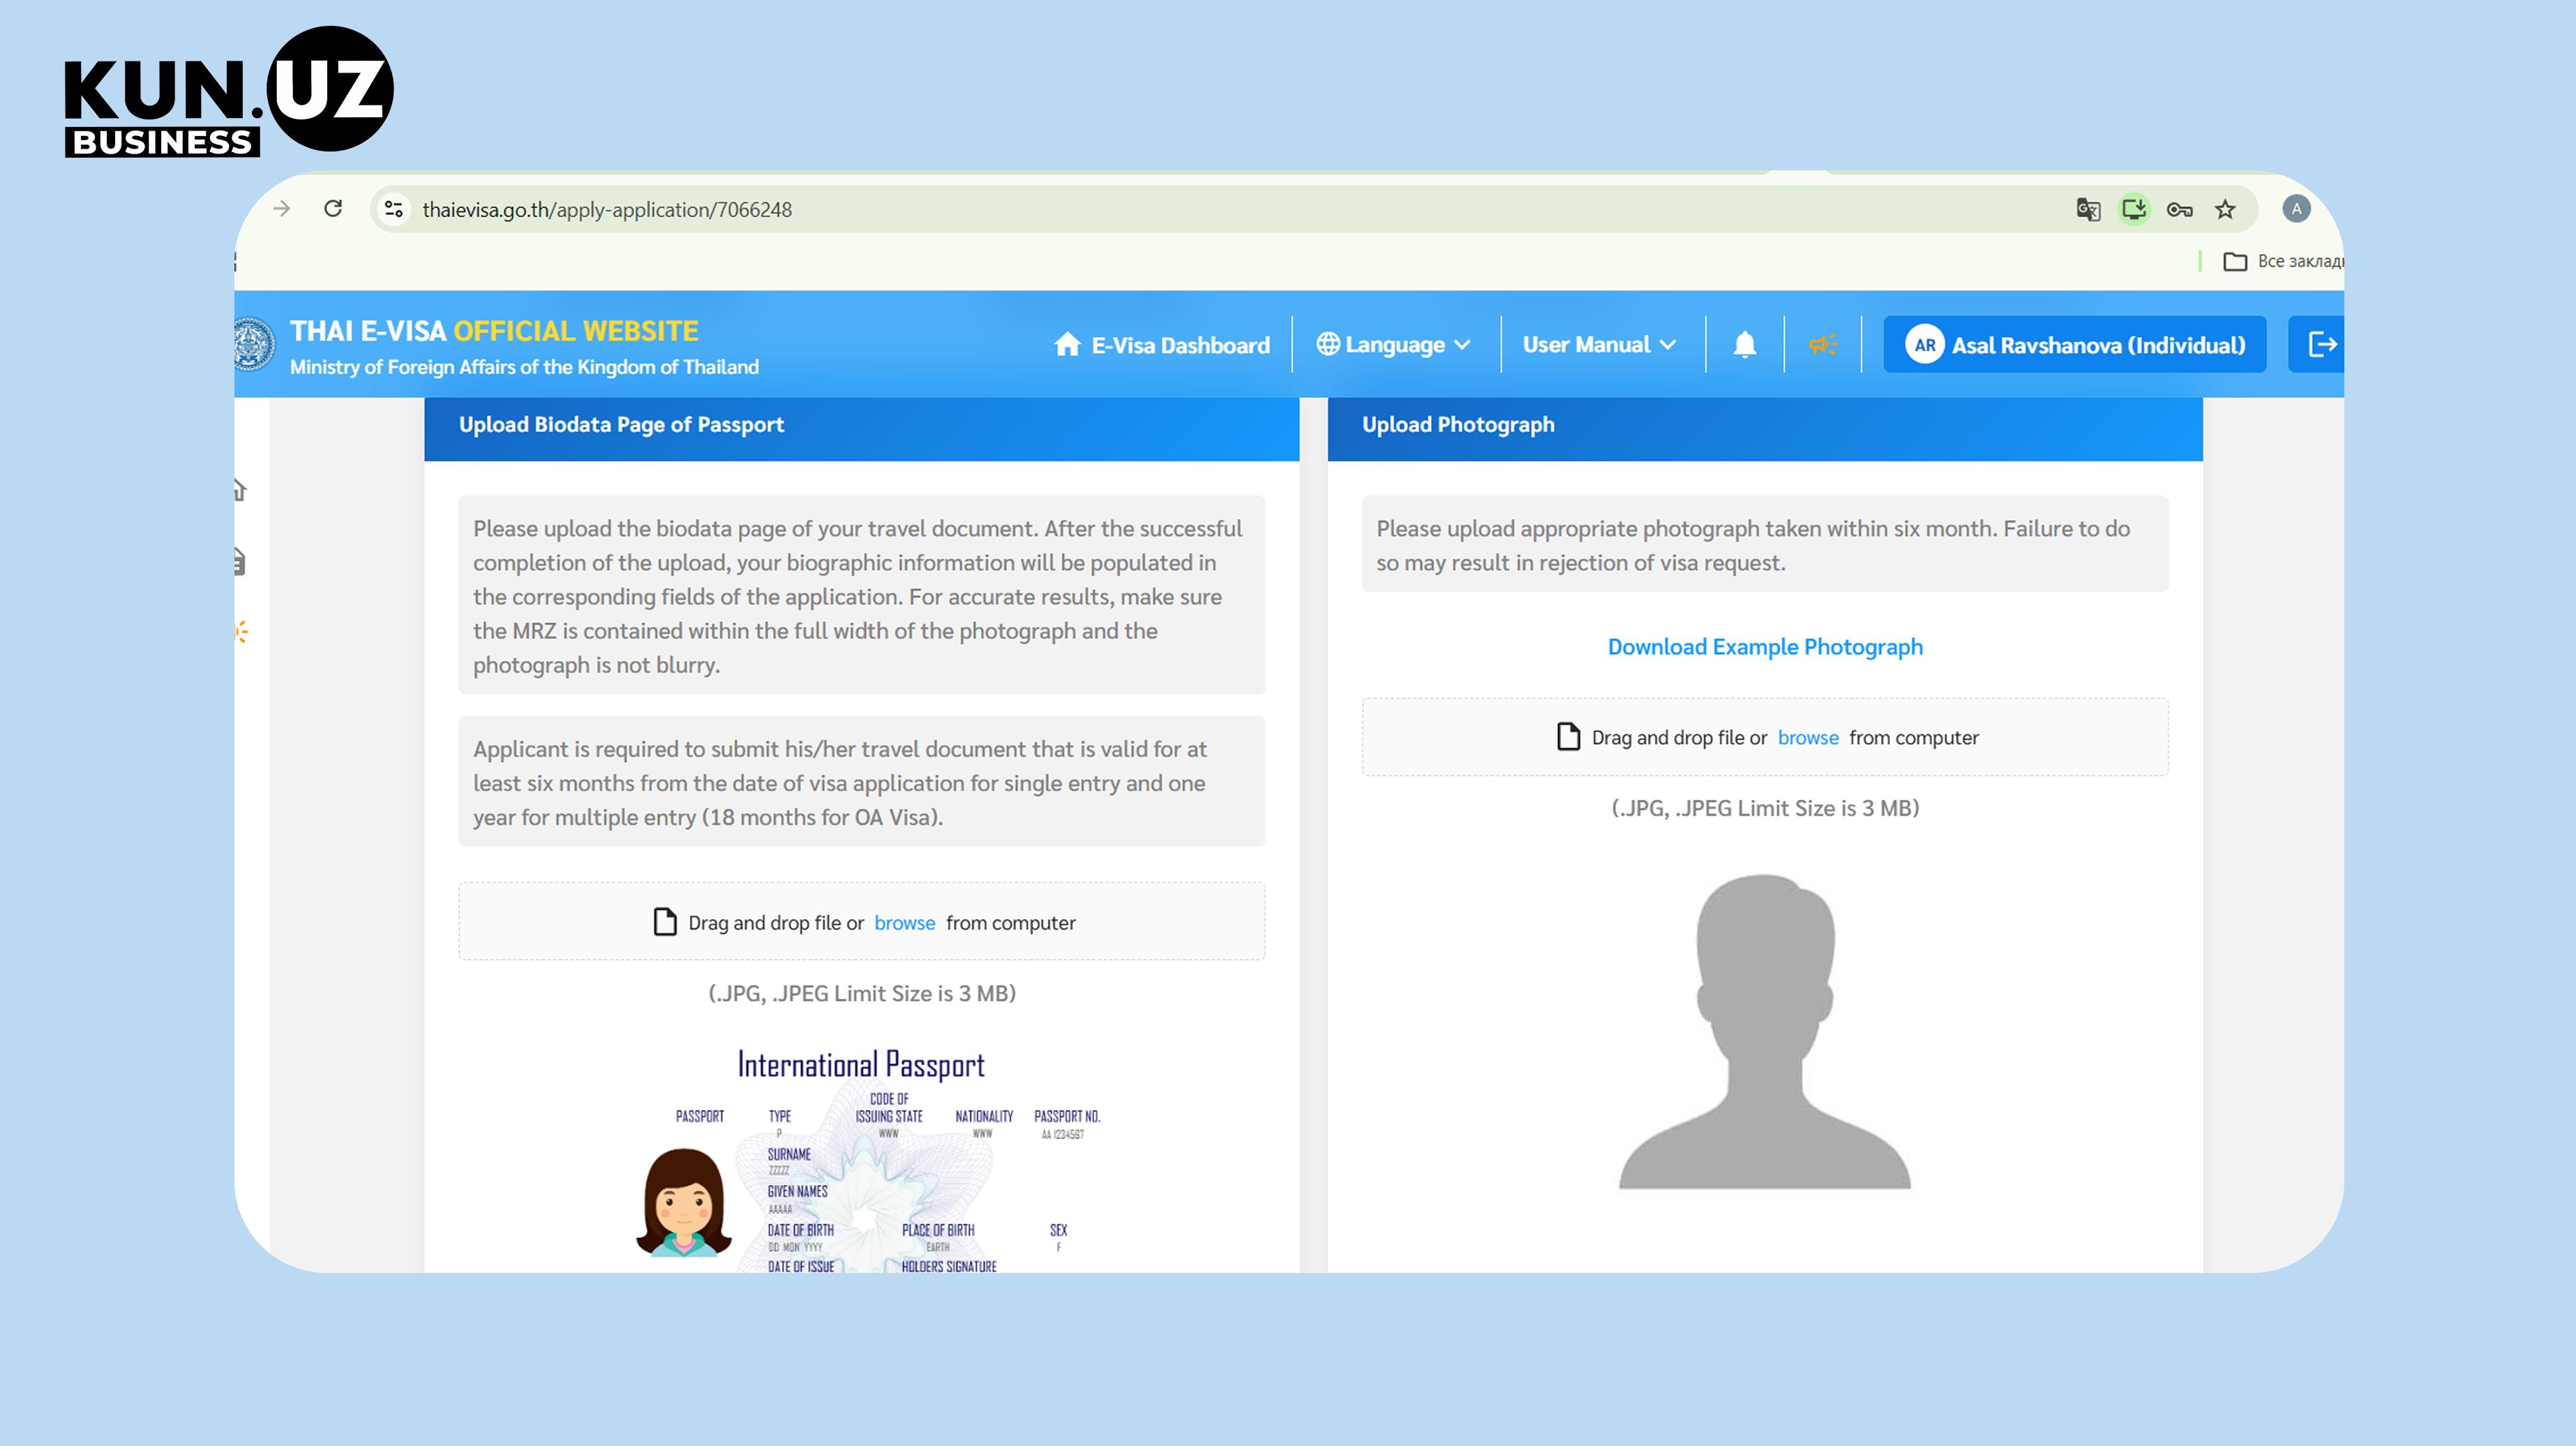Open the notifications bell
Screen dimensions: 2576x1446
1745,345
